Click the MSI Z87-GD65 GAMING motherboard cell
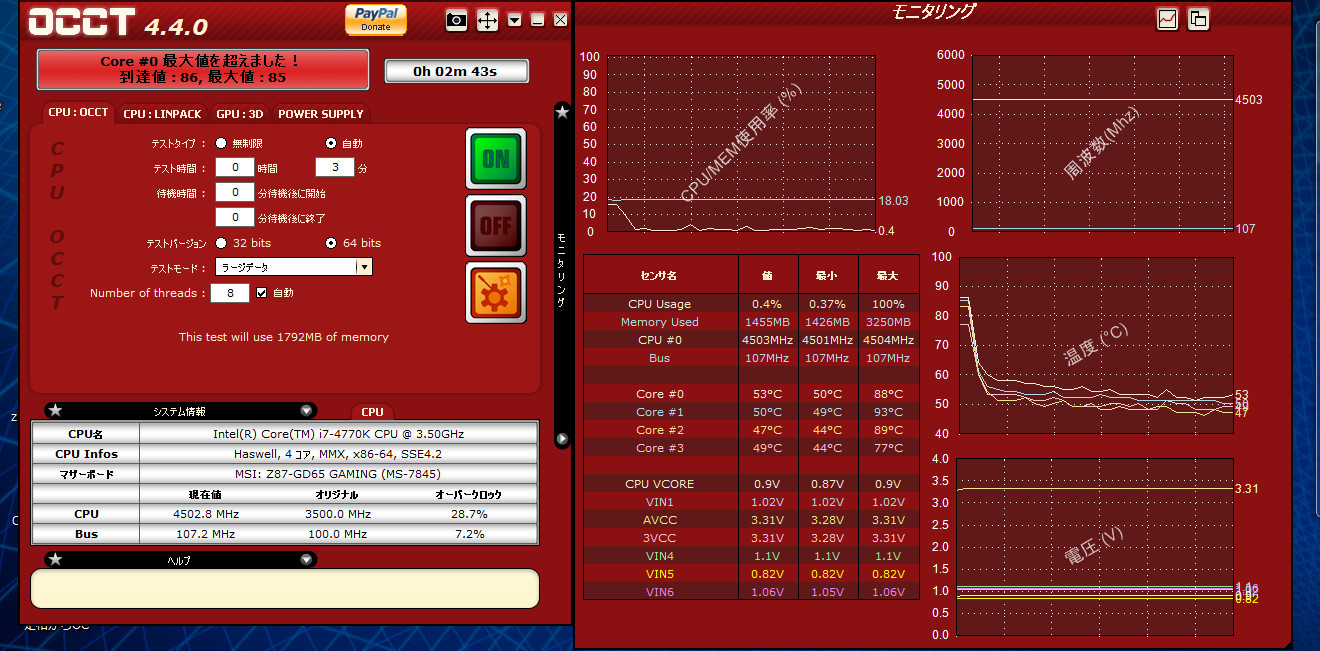The width and height of the screenshot is (1320, 651). point(338,474)
